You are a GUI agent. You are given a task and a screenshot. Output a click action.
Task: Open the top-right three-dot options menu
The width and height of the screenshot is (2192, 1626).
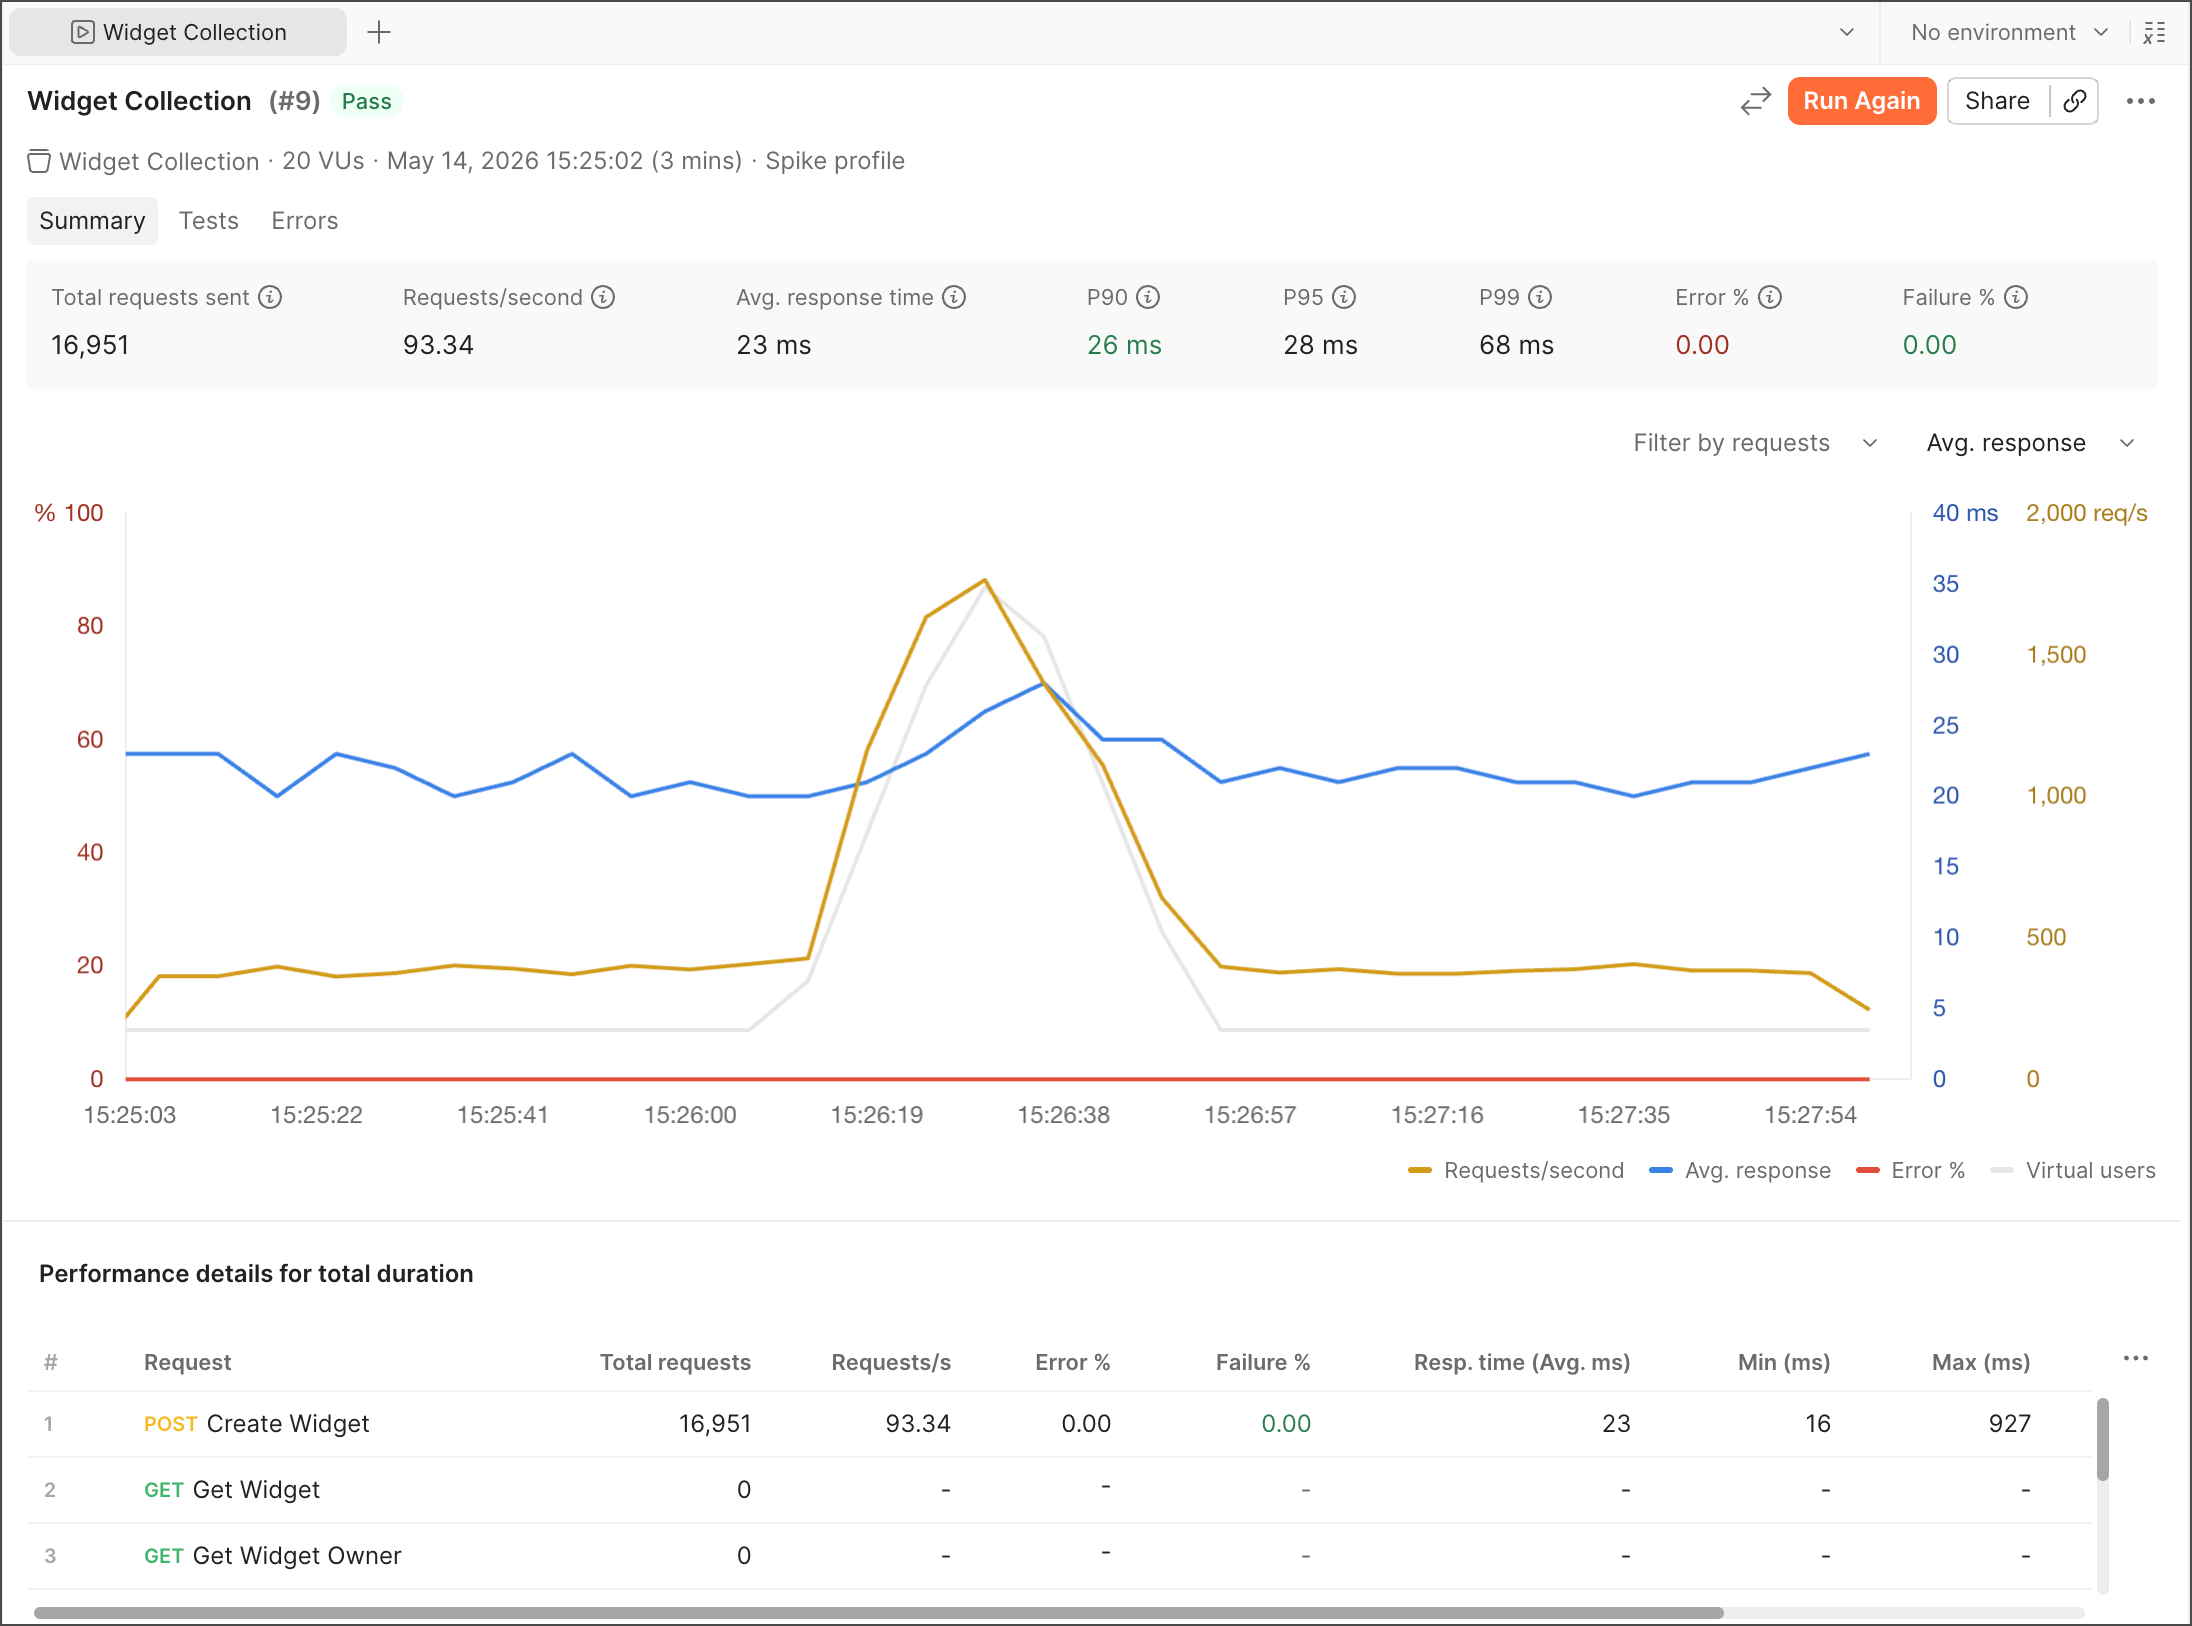(2140, 101)
